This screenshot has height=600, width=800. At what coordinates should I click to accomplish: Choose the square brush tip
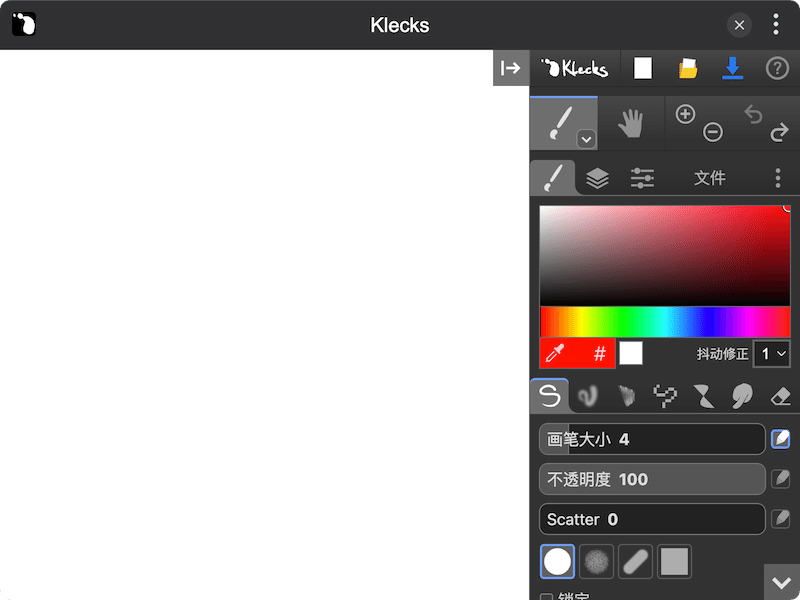click(x=674, y=561)
